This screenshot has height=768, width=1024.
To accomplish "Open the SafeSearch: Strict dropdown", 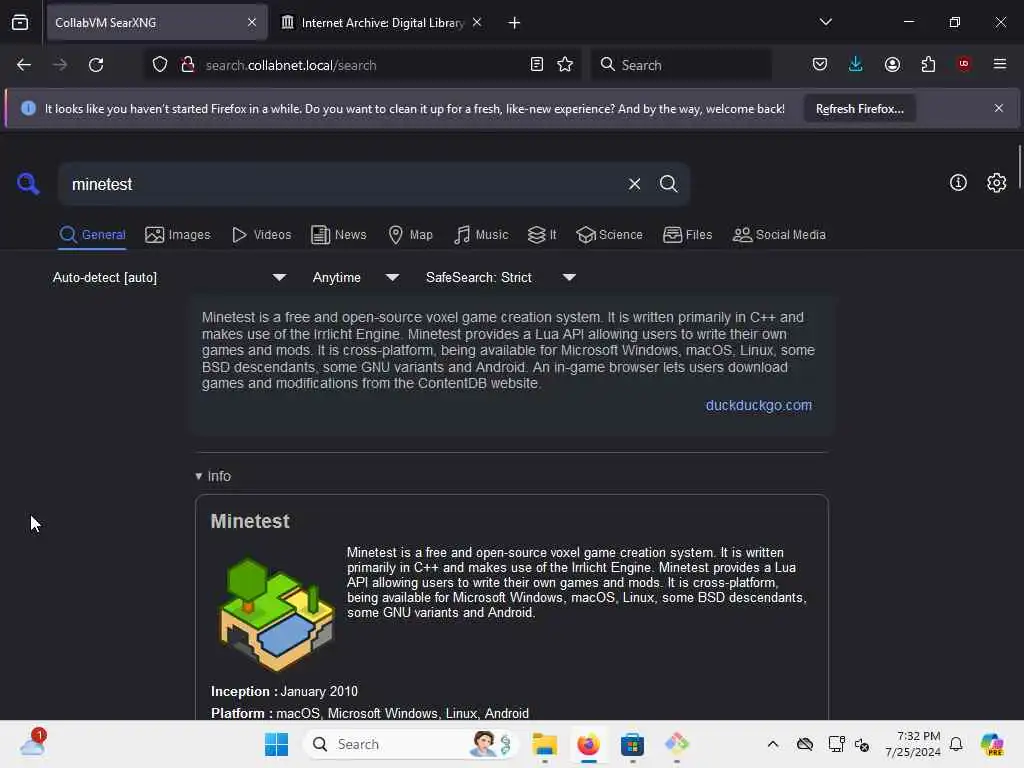I will pyautogui.click(x=500, y=278).
